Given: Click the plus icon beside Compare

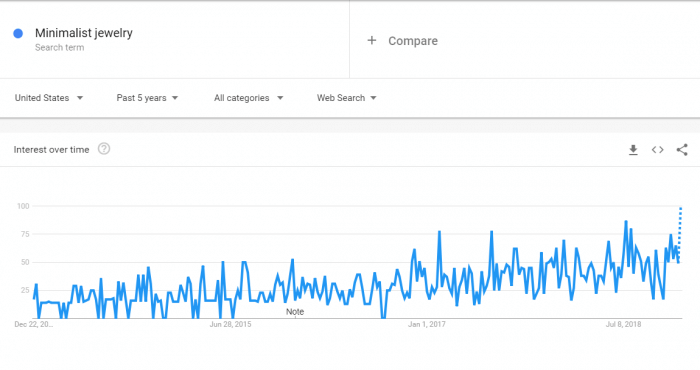Looking at the screenshot, I should pyautogui.click(x=371, y=41).
